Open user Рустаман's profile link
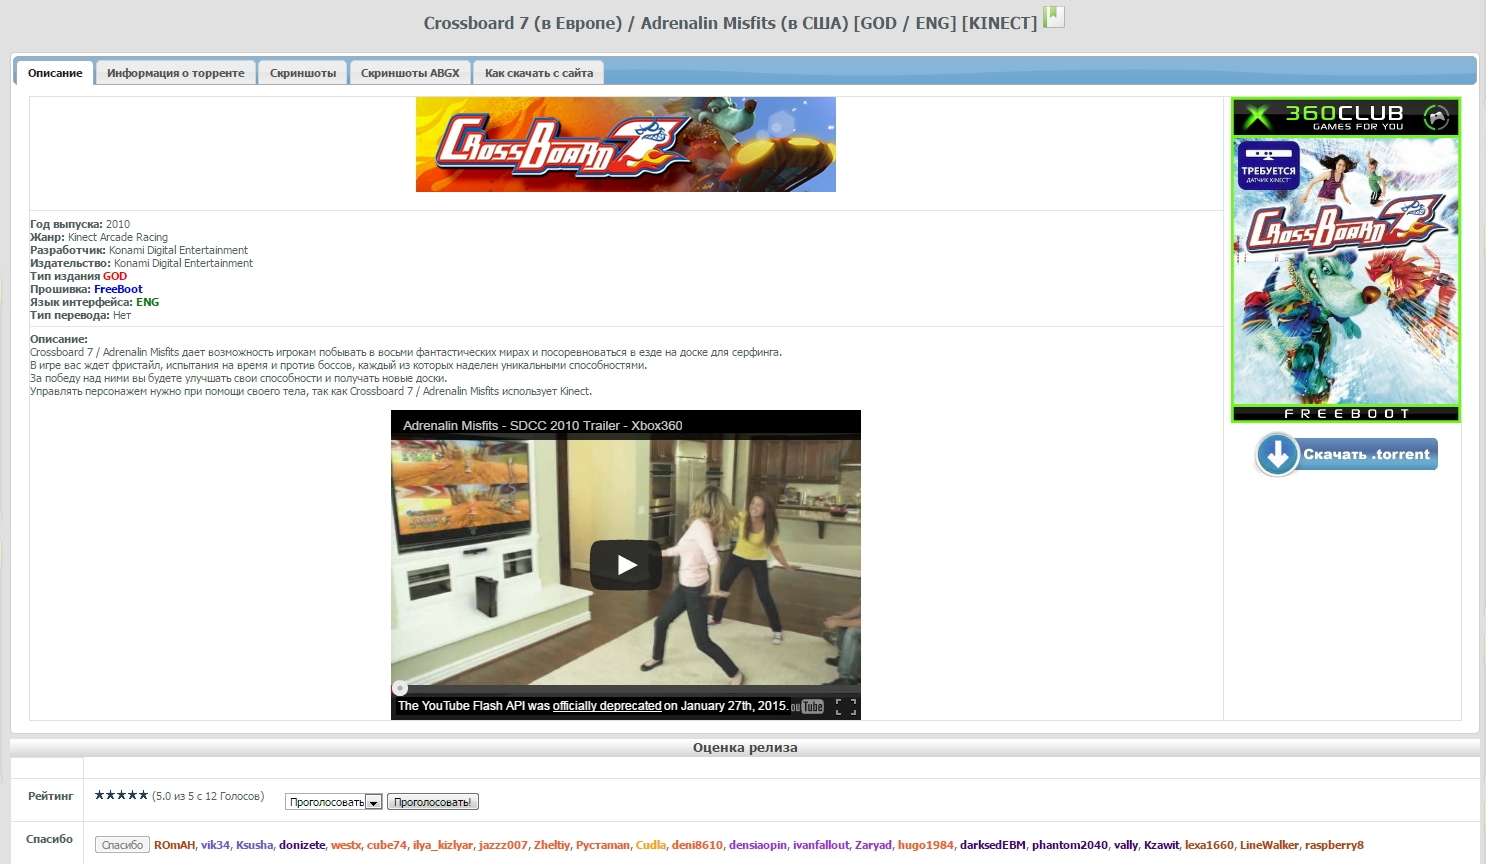 tap(603, 845)
